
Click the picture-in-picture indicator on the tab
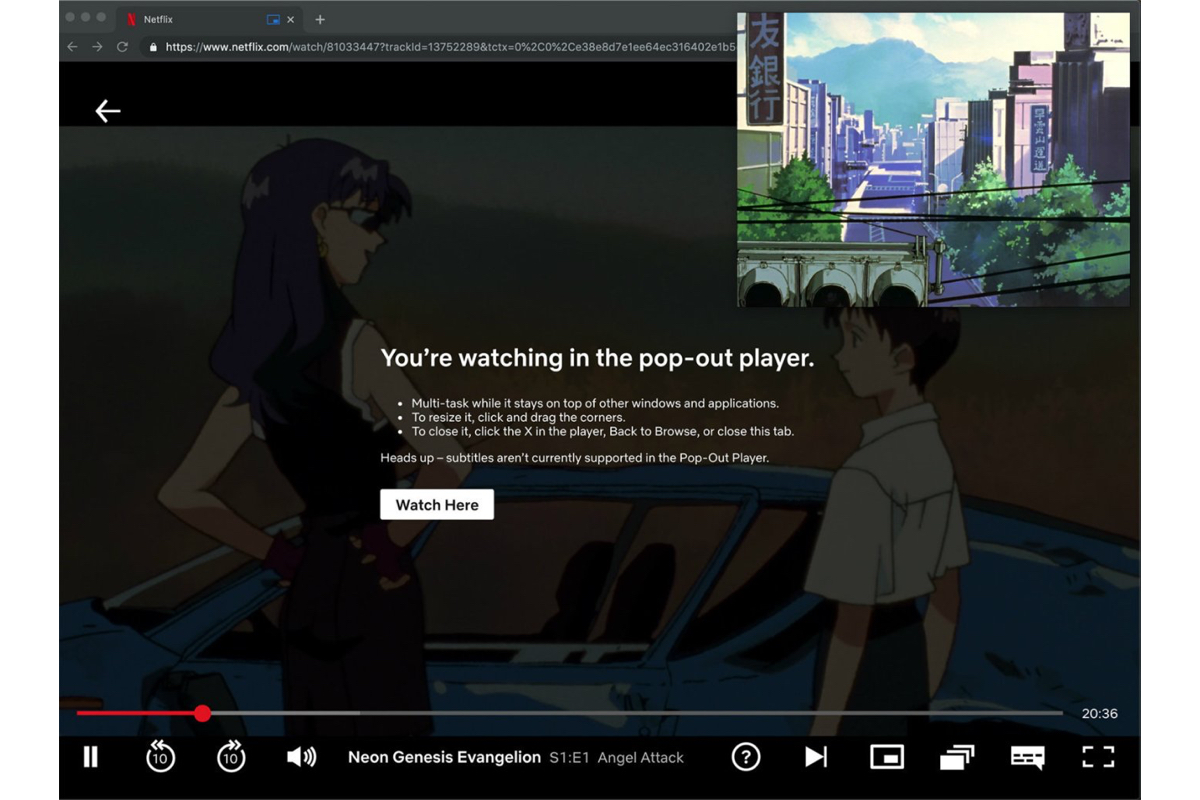(x=273, y=20)
